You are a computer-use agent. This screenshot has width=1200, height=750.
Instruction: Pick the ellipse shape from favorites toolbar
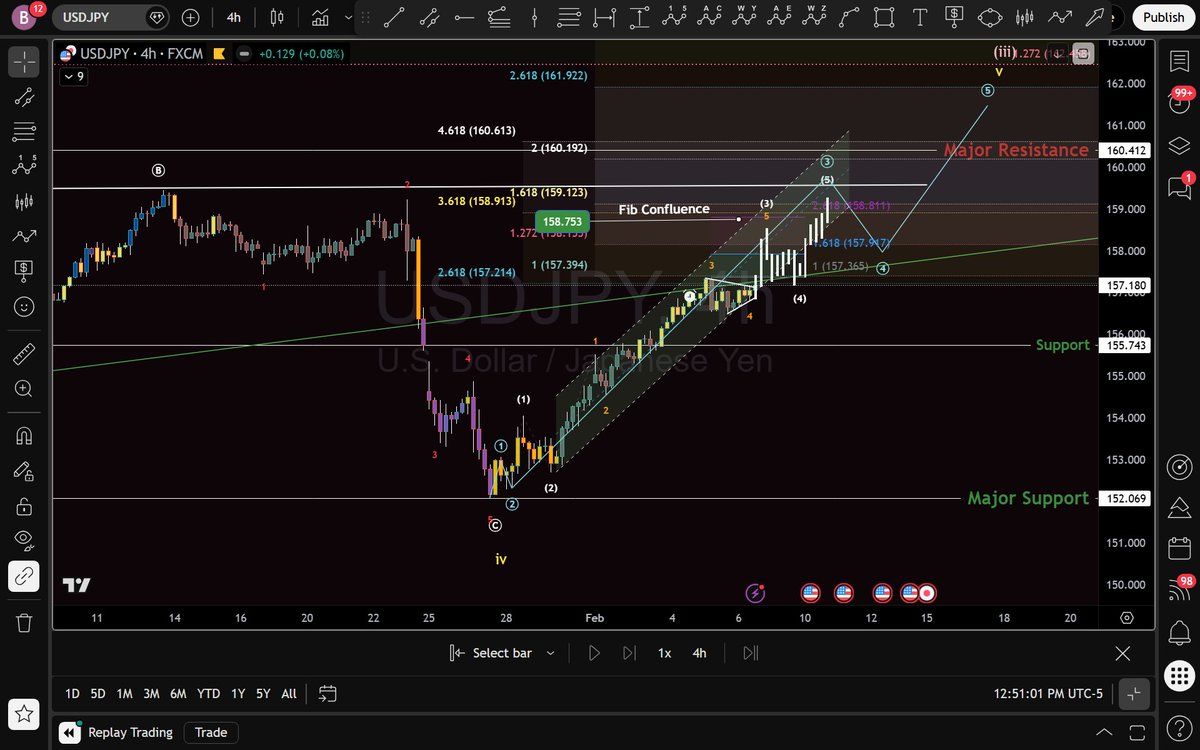[x=989, y=17]
